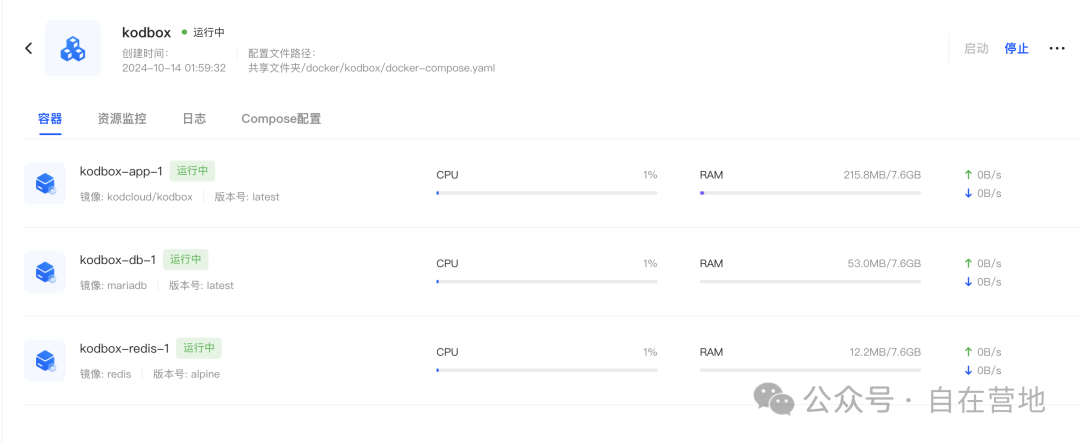Open the Compose配置 tab
The width and height of the screenshot is (1080, 443).
click(281, 119)
